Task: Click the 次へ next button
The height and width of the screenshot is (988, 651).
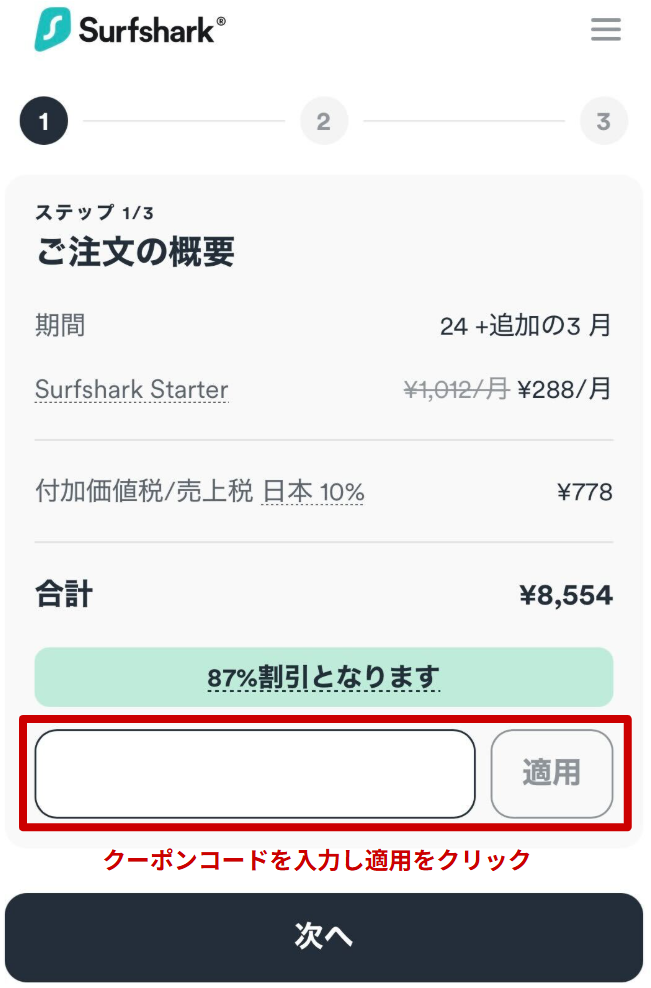Action: pos(324,937)
